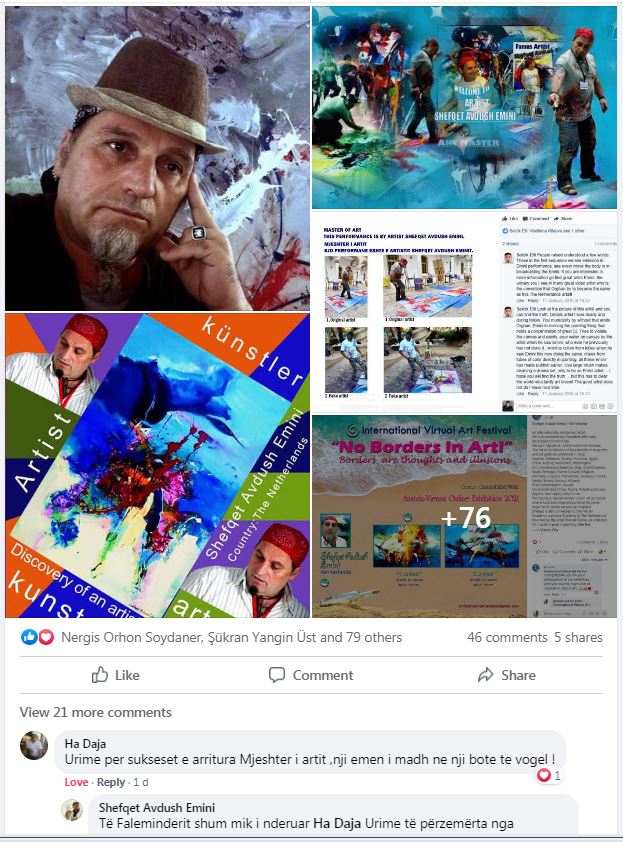Show the 5 shares list
This screenshot has height=842, width=623.
tap(578, 637)
